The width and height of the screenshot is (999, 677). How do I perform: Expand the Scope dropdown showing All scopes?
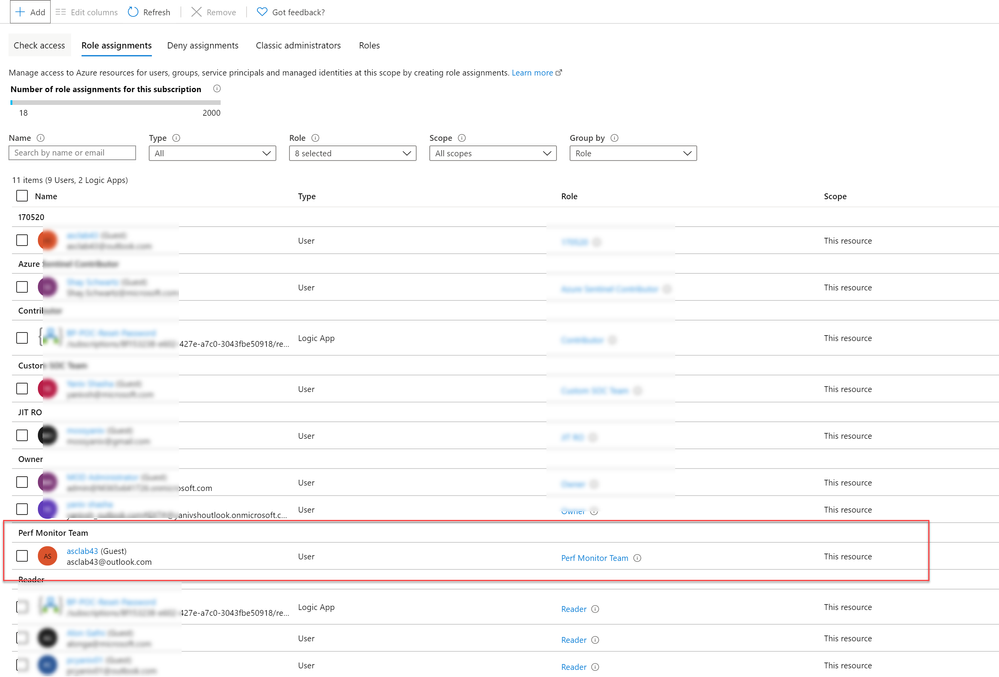click(x=492, y=153)
